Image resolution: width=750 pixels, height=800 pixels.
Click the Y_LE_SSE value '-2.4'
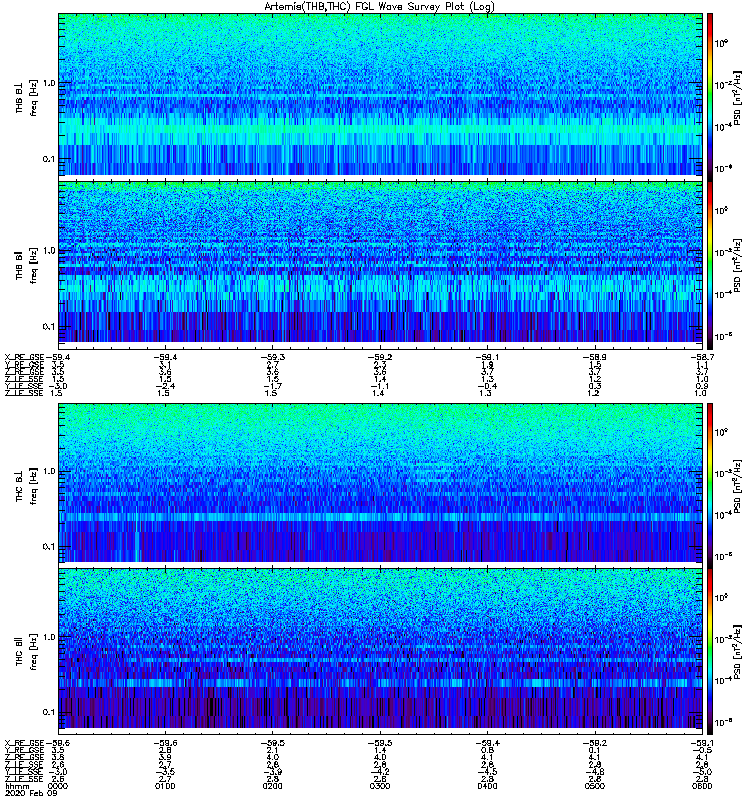[x=165, y=386]
